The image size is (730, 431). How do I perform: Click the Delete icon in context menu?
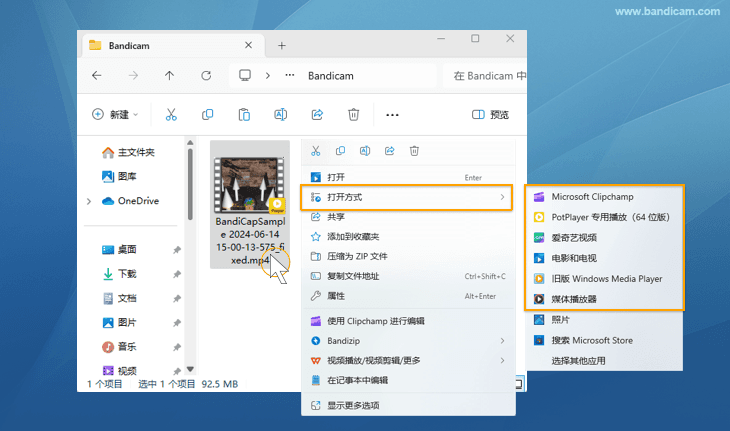pos(414,151)
